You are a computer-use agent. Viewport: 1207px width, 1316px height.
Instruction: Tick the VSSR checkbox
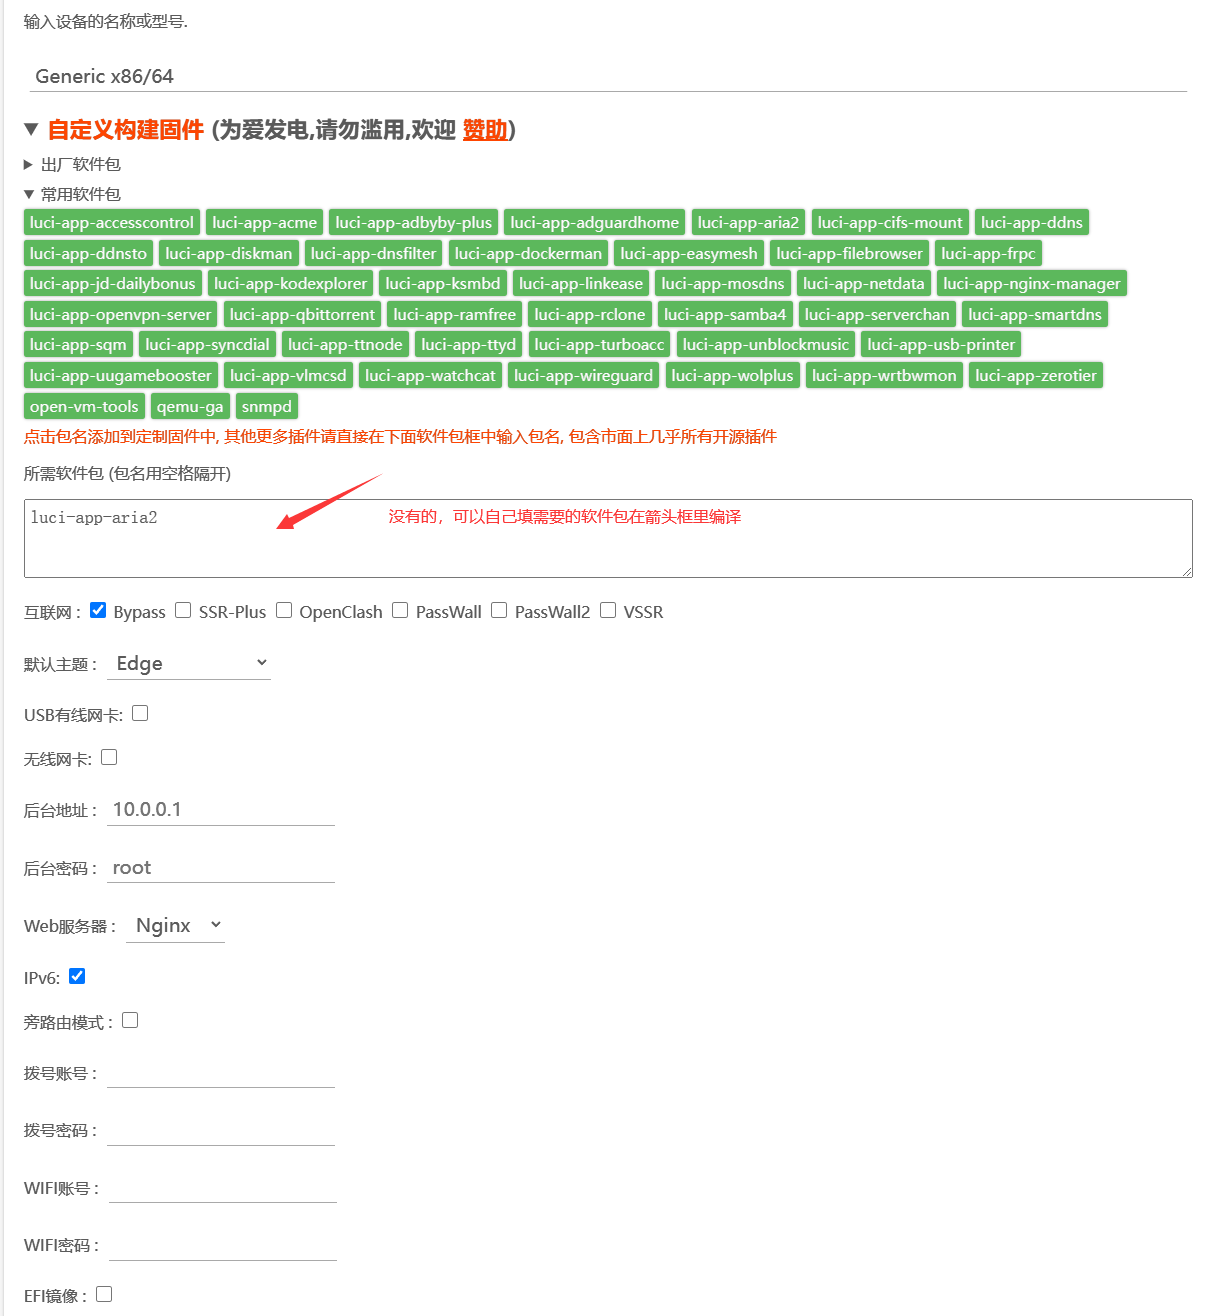point(608,610)
